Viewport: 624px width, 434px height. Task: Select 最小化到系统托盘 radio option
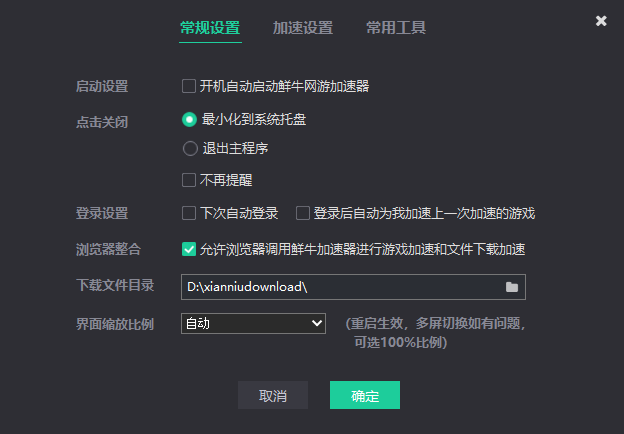click(x=189, y=119)
